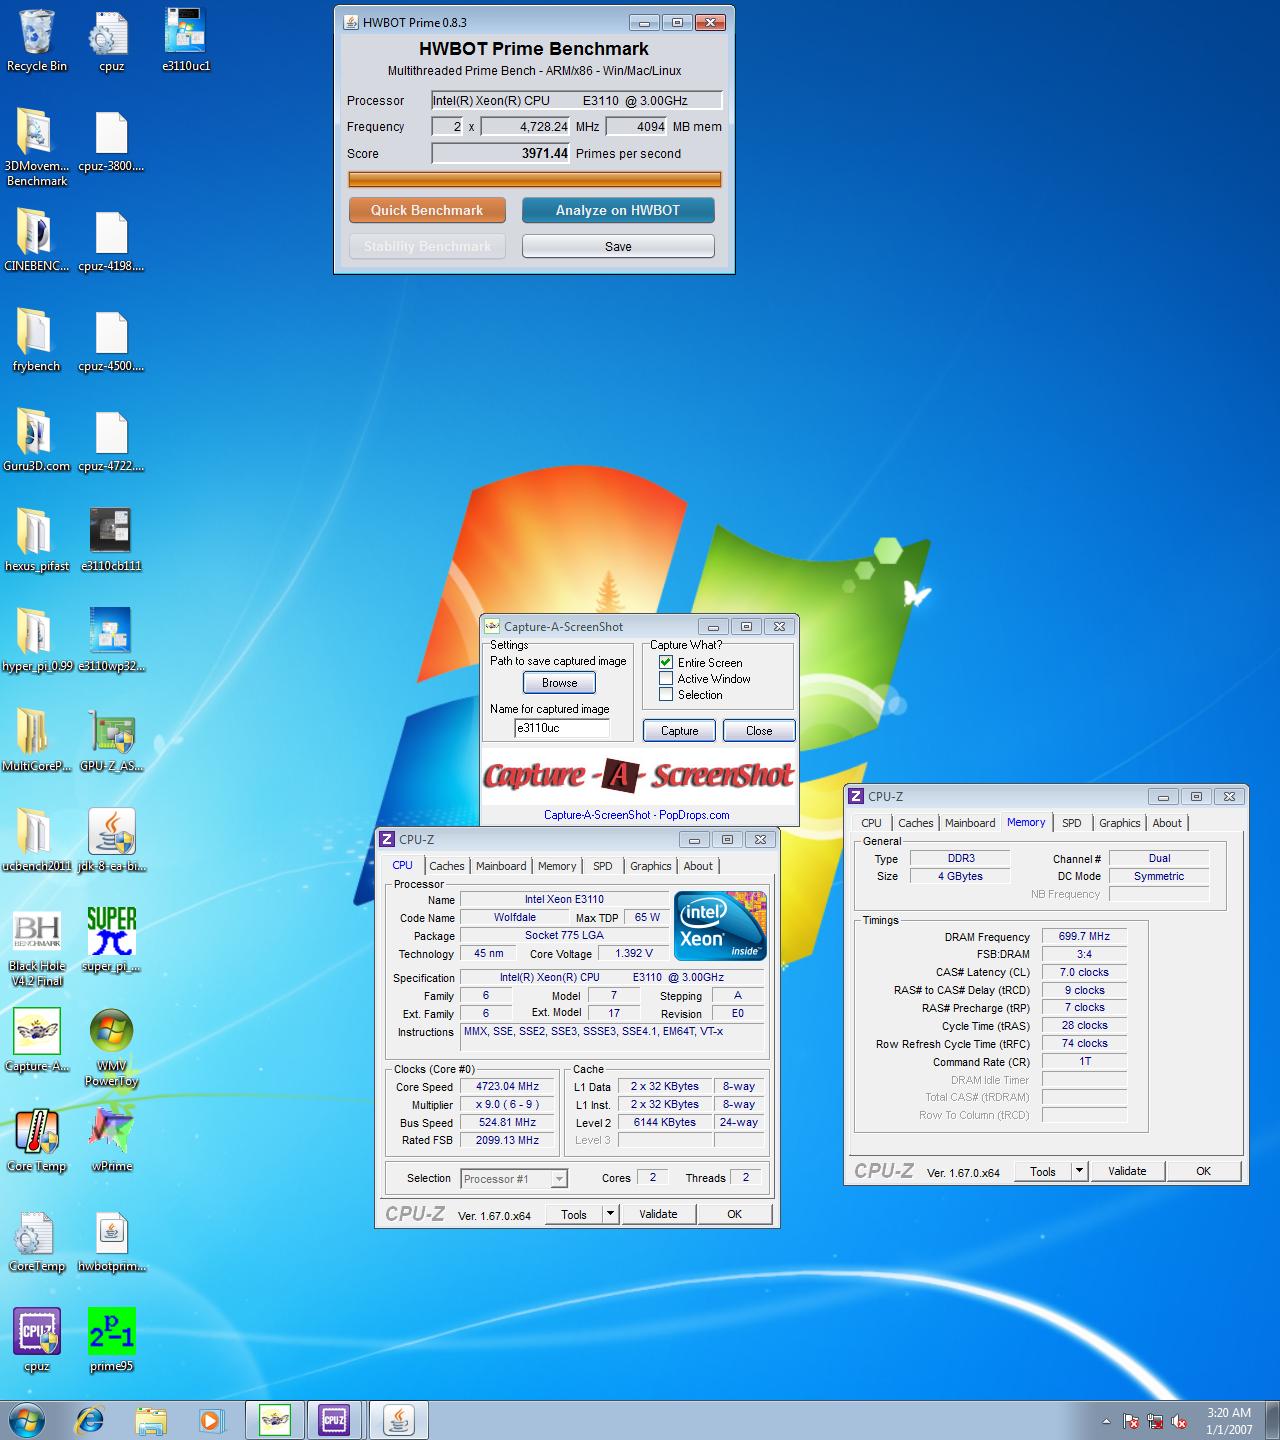Switch to Mainboard tab in CPU-Z CPU window
This screenshot has width=1280, height=1440.
pyautogui.click(x=501, y=866)
